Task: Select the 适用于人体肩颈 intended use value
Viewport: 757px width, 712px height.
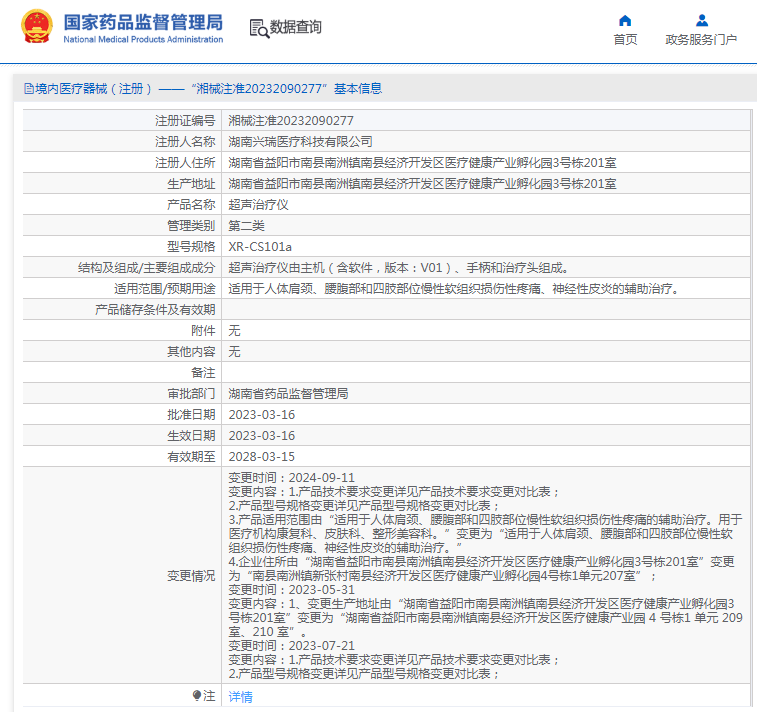Action: point(454,289)
